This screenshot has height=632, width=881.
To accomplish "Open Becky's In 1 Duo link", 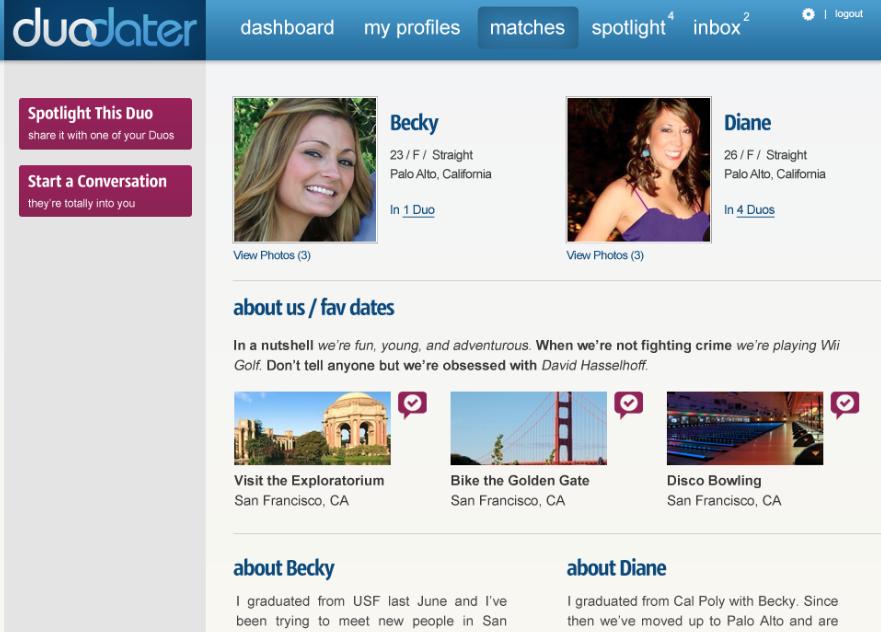I will (412, 210).
